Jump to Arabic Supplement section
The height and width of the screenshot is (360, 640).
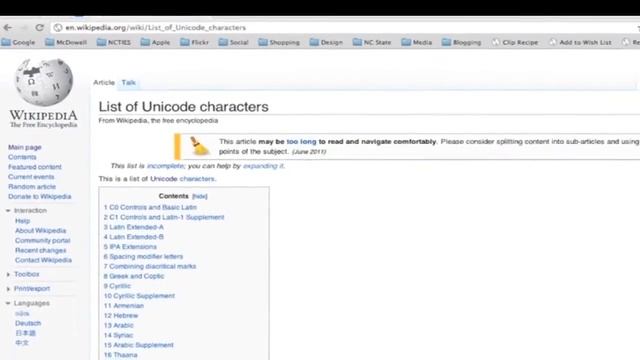click(x=138, y=345)
